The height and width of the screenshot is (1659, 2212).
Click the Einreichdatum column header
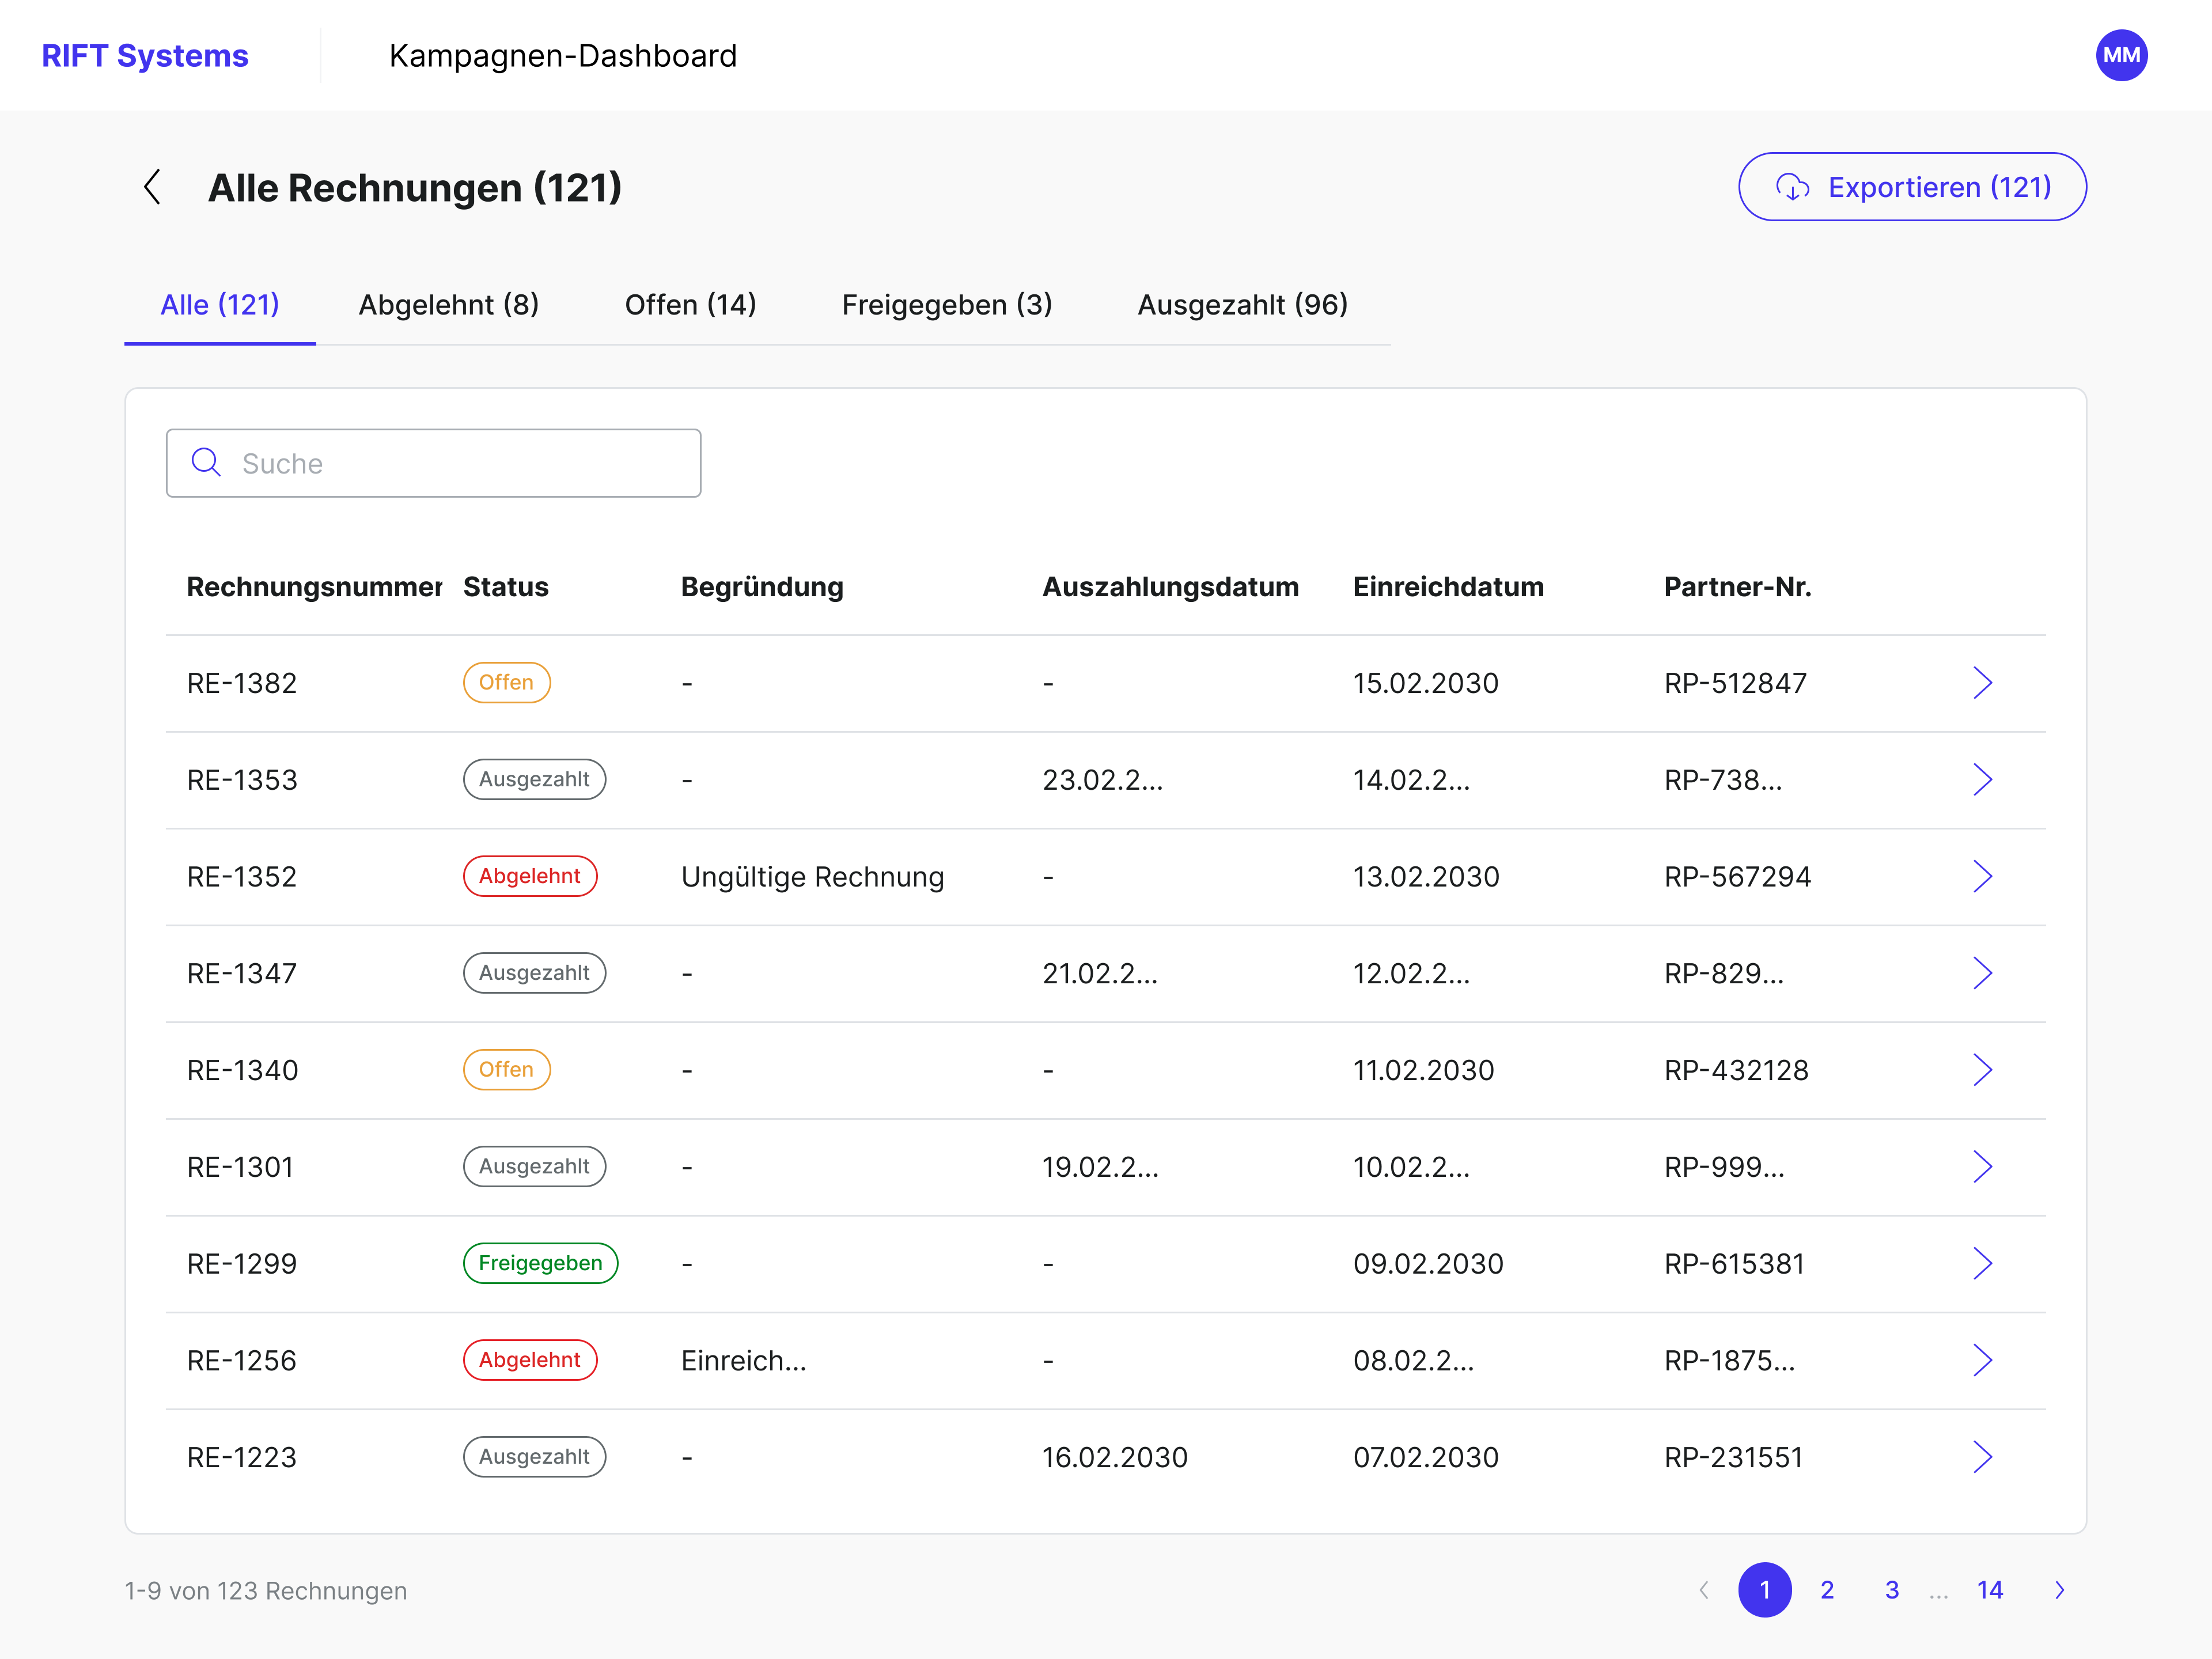pos(1448,587)
